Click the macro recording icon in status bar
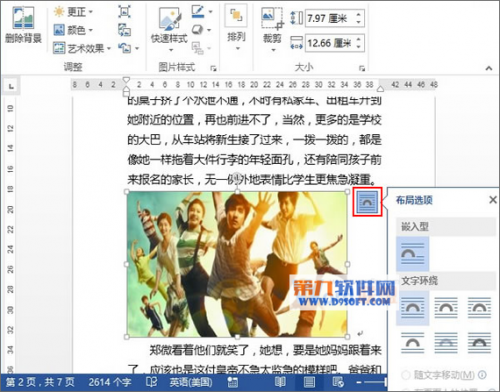The width and height of the screenshot is (500, 392). click(232, 382)
